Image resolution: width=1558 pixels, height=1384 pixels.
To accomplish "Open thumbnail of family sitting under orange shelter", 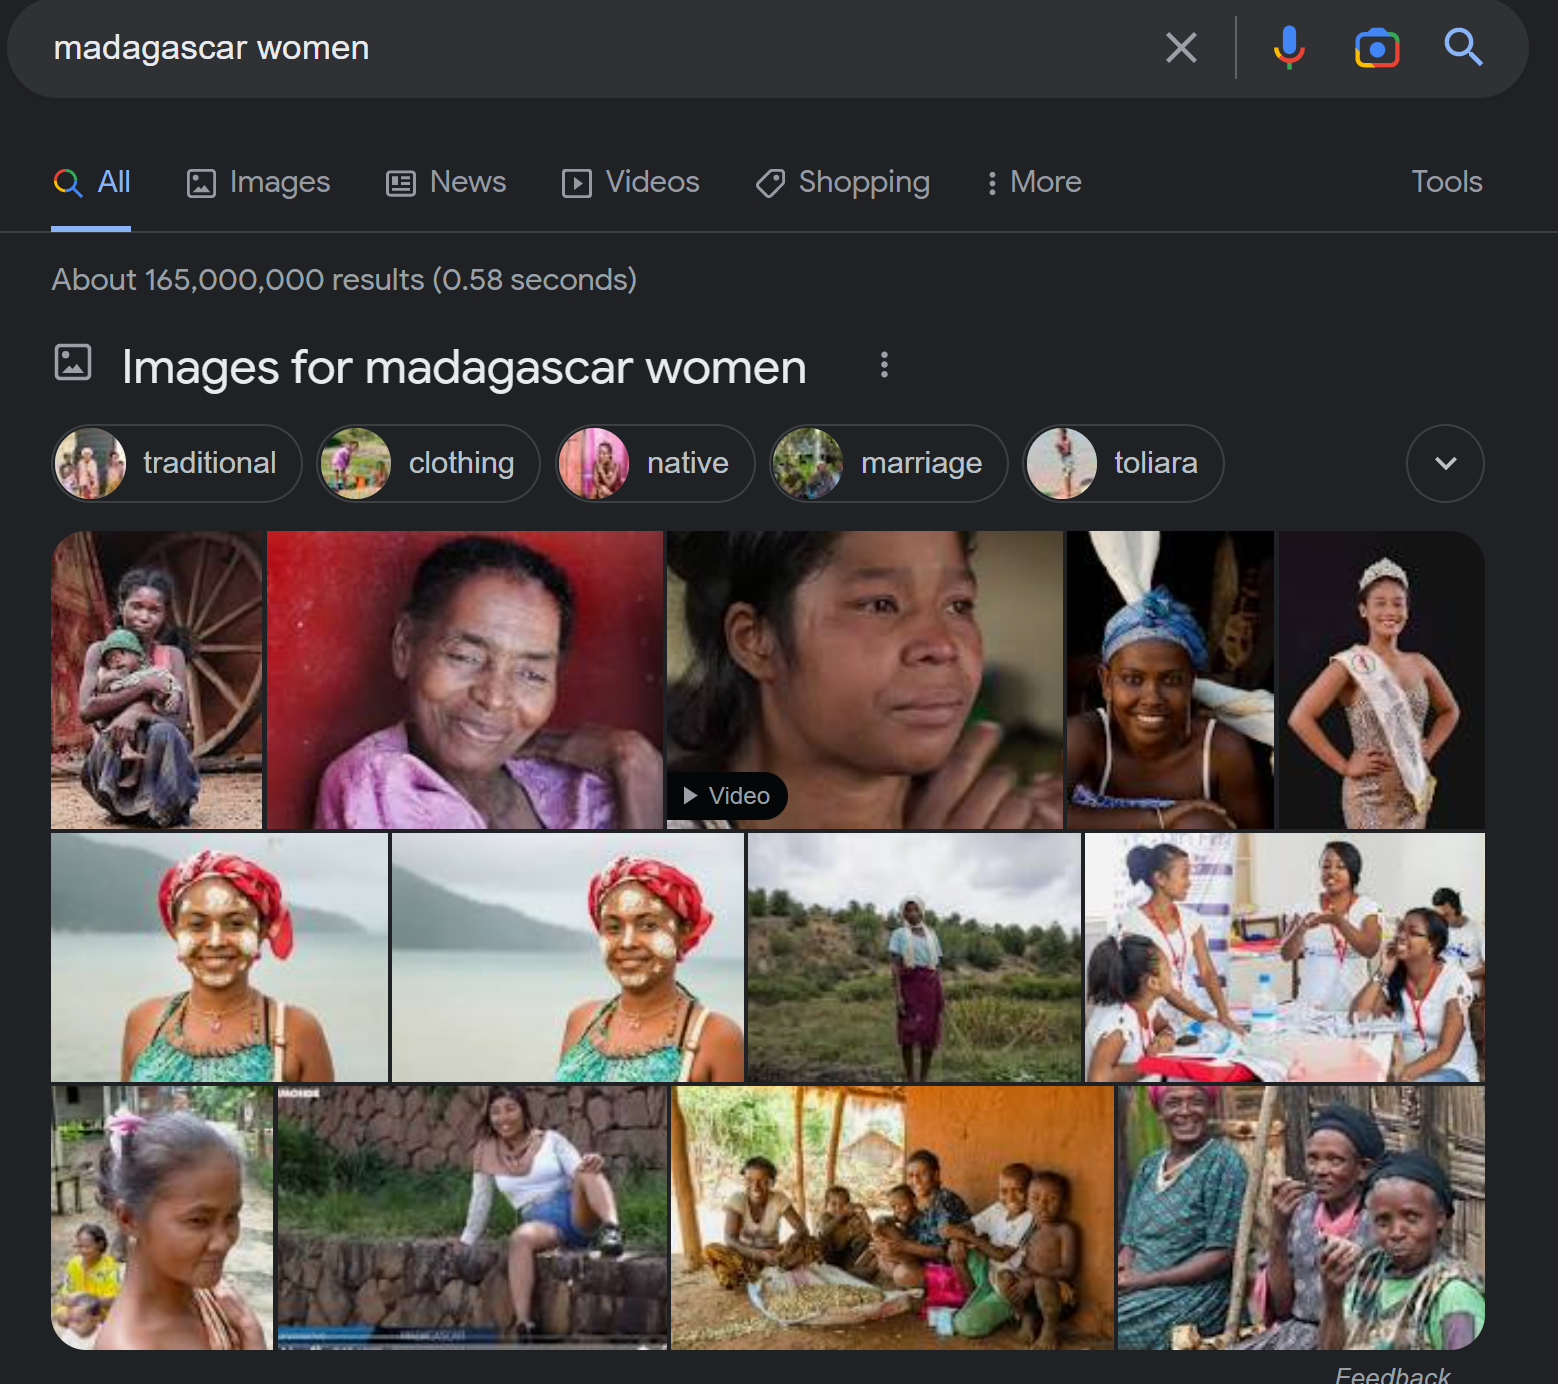I will coord(892,1218).
